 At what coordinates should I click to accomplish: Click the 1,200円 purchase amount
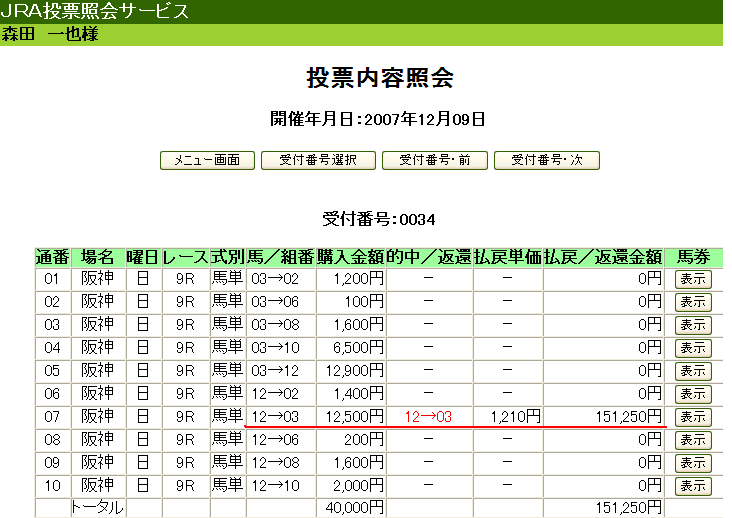tap(358, 279)
